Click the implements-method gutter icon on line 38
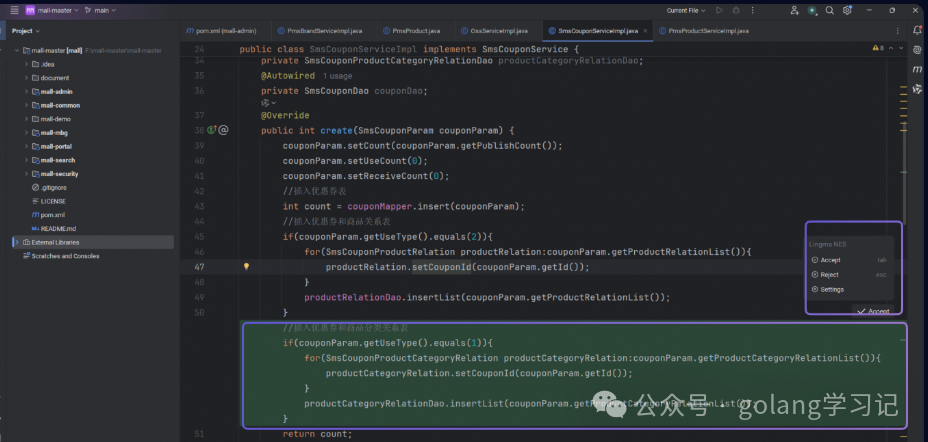The image size is (928, 442). (x=212, y=130)
